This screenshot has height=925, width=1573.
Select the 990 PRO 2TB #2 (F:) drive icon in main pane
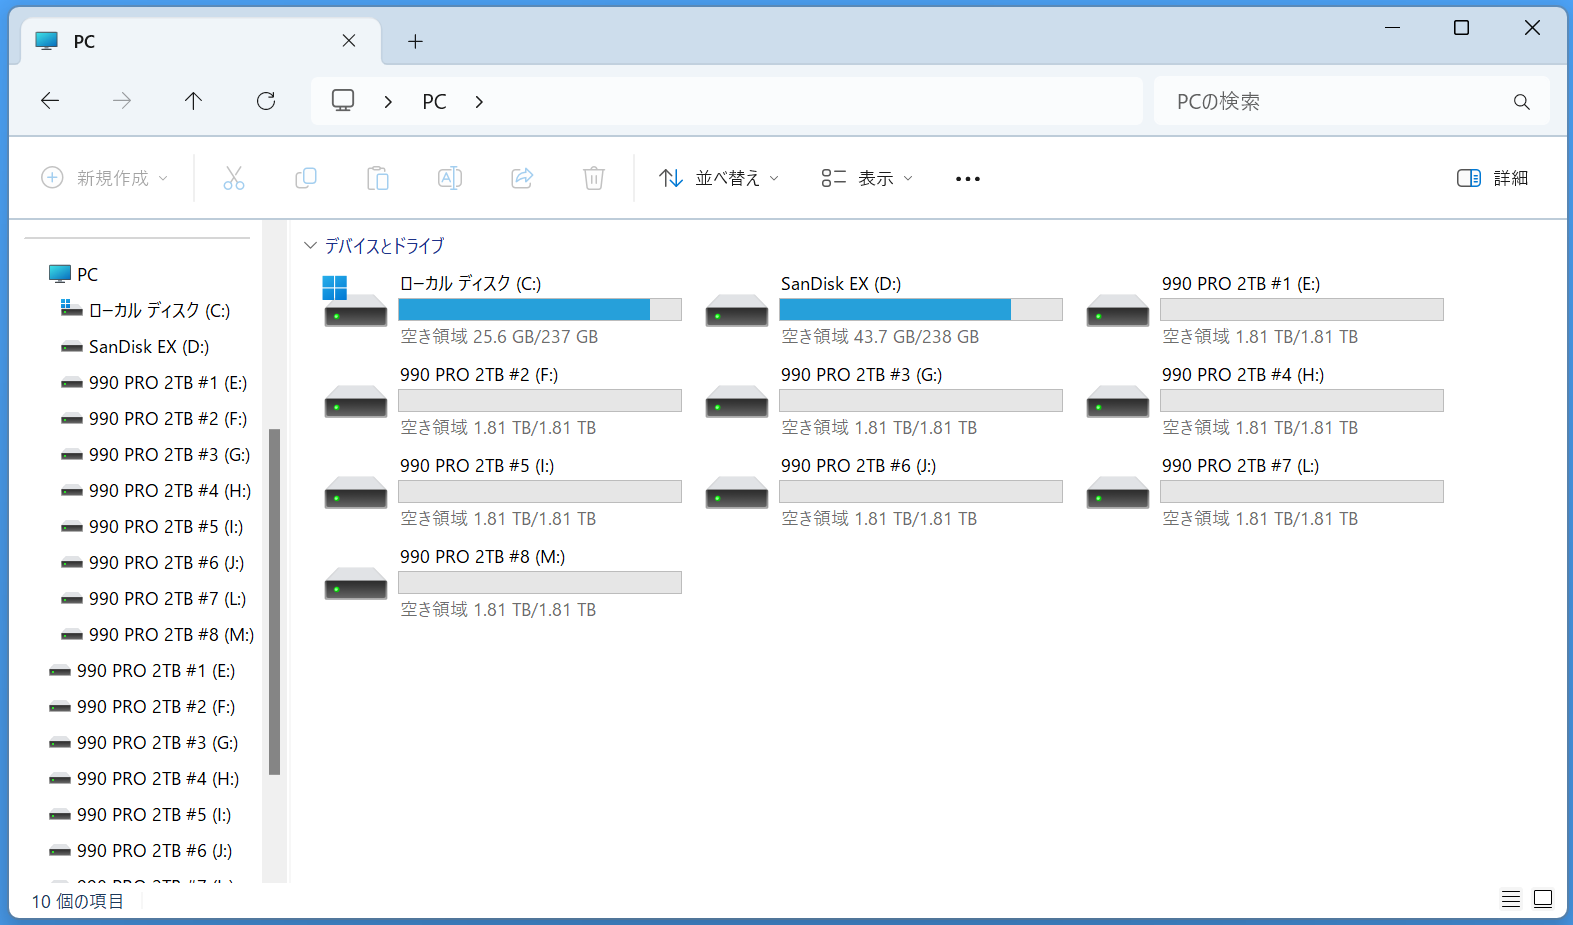(x=355, y=400)
